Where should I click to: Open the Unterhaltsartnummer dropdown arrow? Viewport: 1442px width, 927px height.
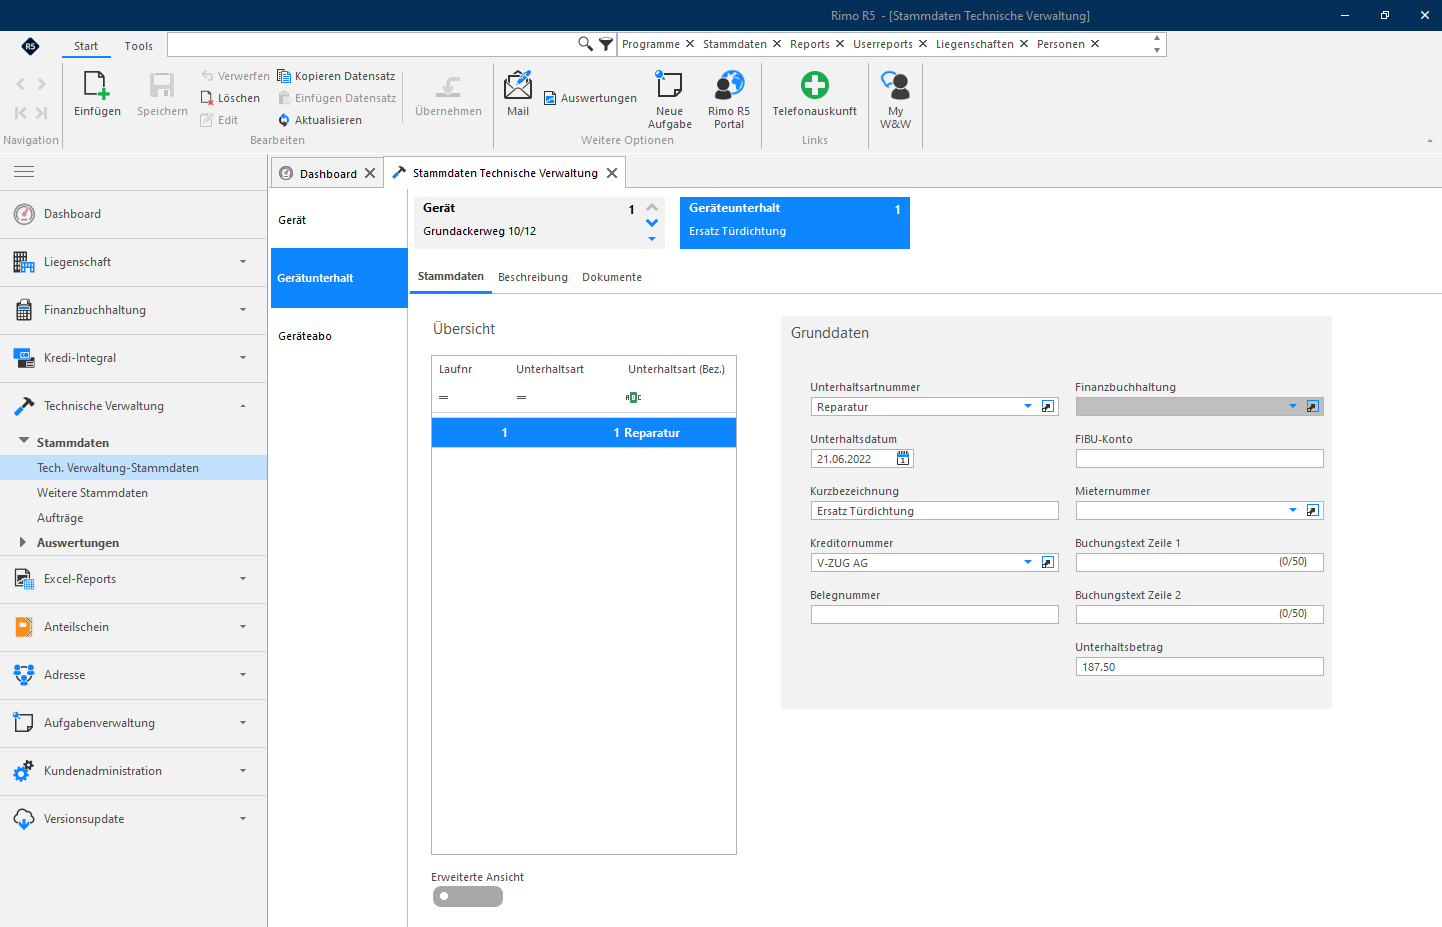(1028, 407)
